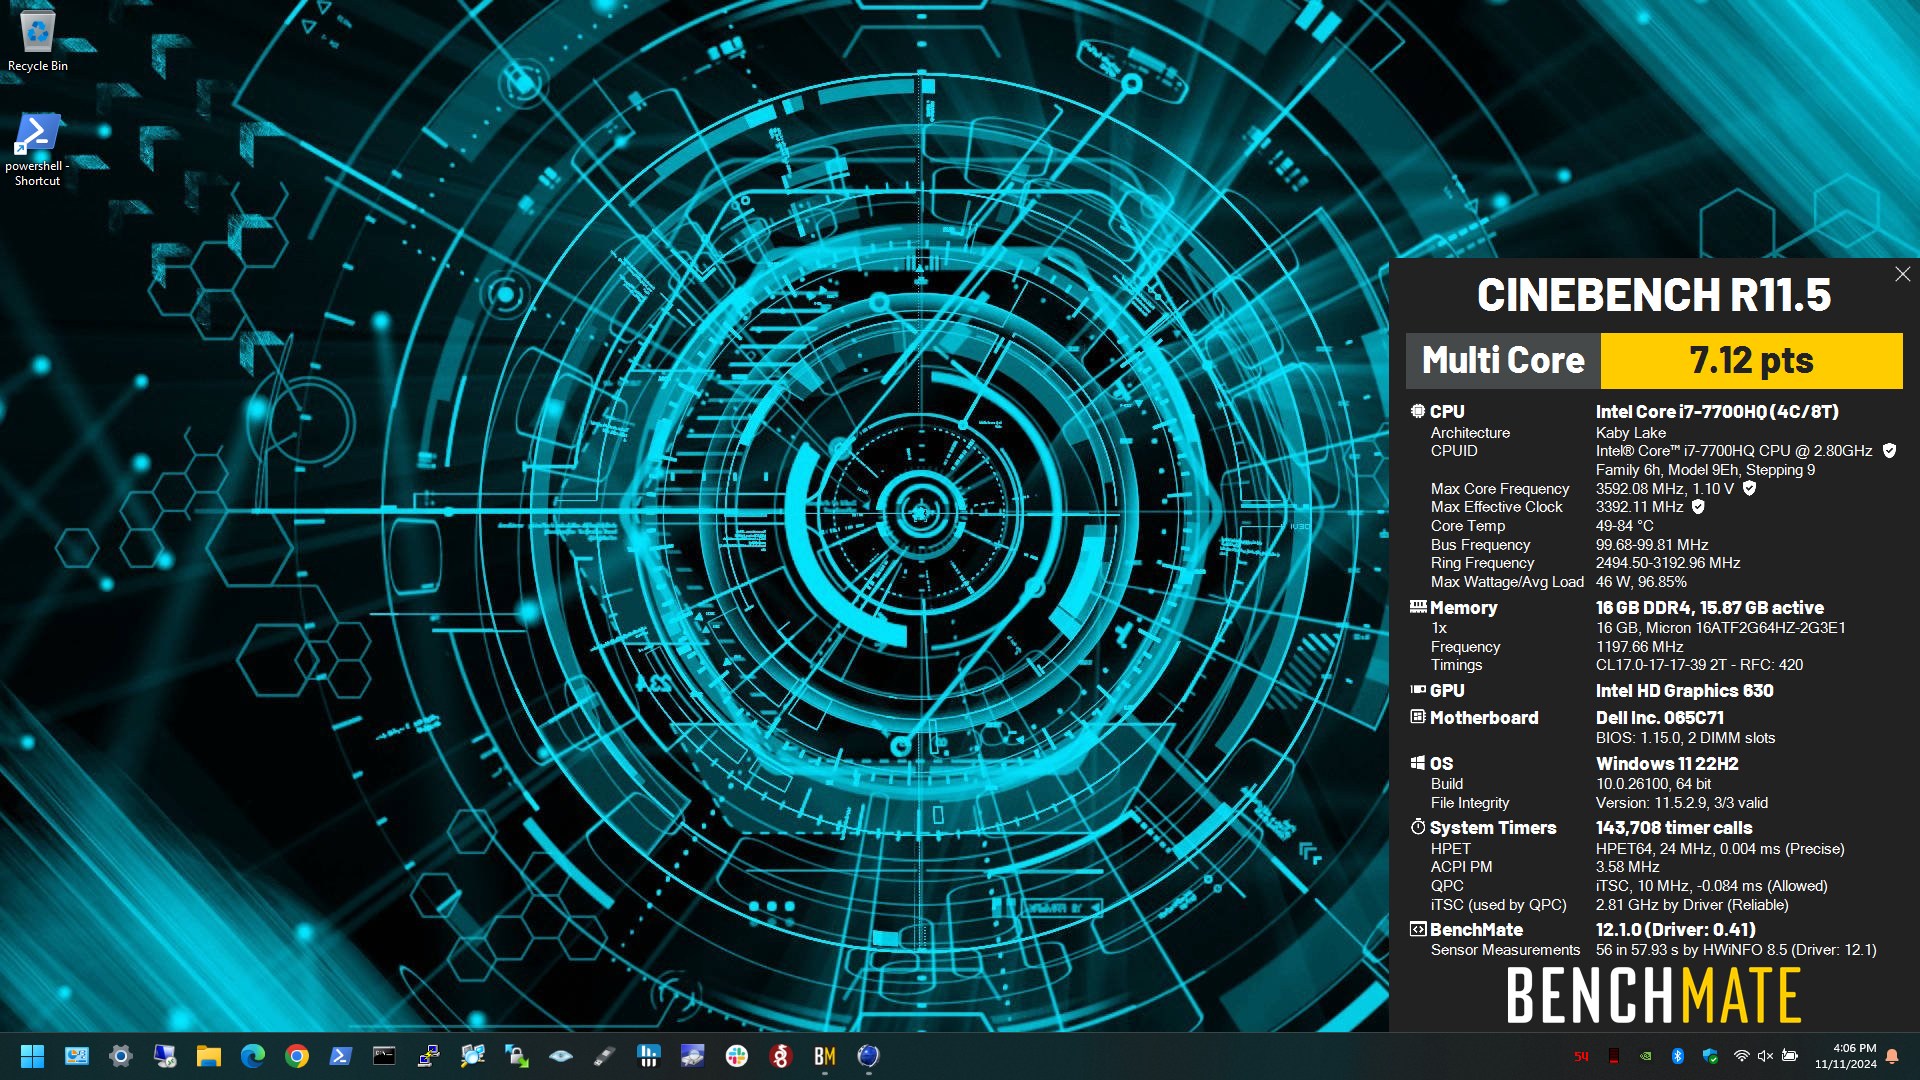Click the globe icon in the taskbar
Screen dimensions: 1920x1080
[x=868, y=1056]
